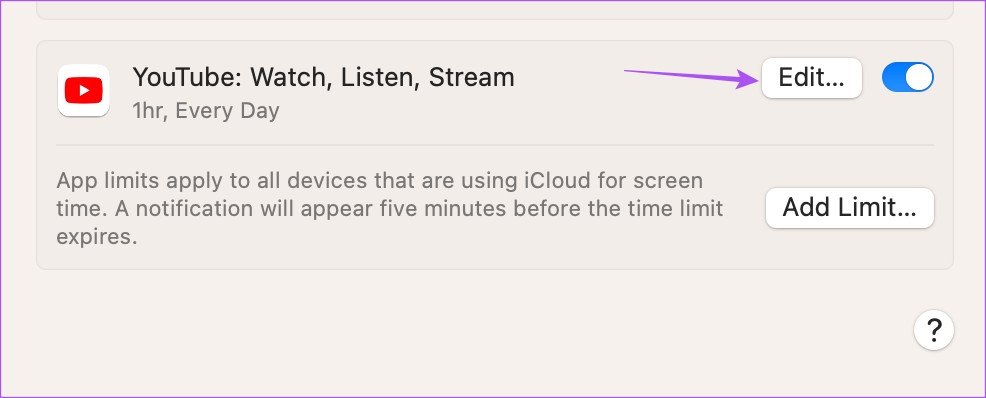Select the YouTube: Watch, Listen, Stream title
The height and width of the screenshot is (398, 986).
(323, 77)
